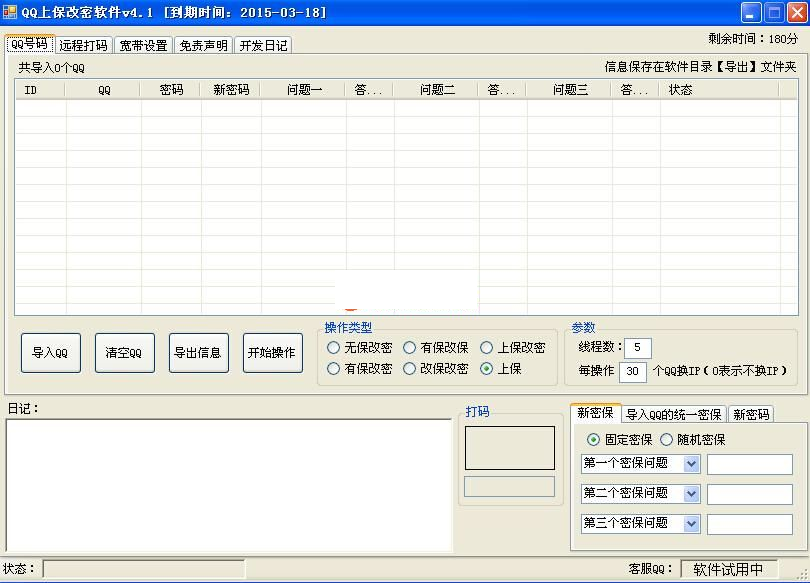Click the 清空QQ button
Viewport: 811px width, 585px height.
[124, 353]
